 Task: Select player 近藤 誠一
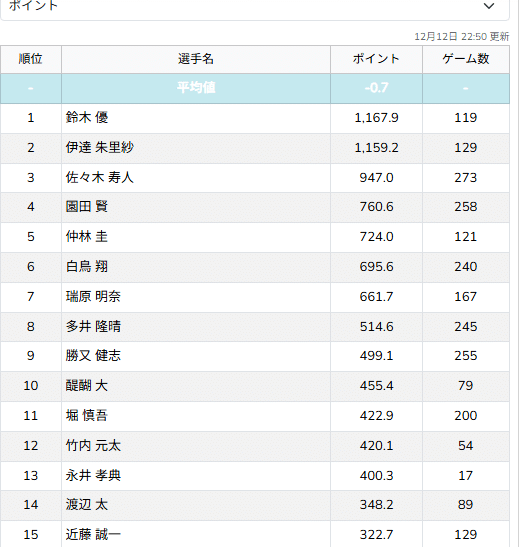(x=93, y=535)
